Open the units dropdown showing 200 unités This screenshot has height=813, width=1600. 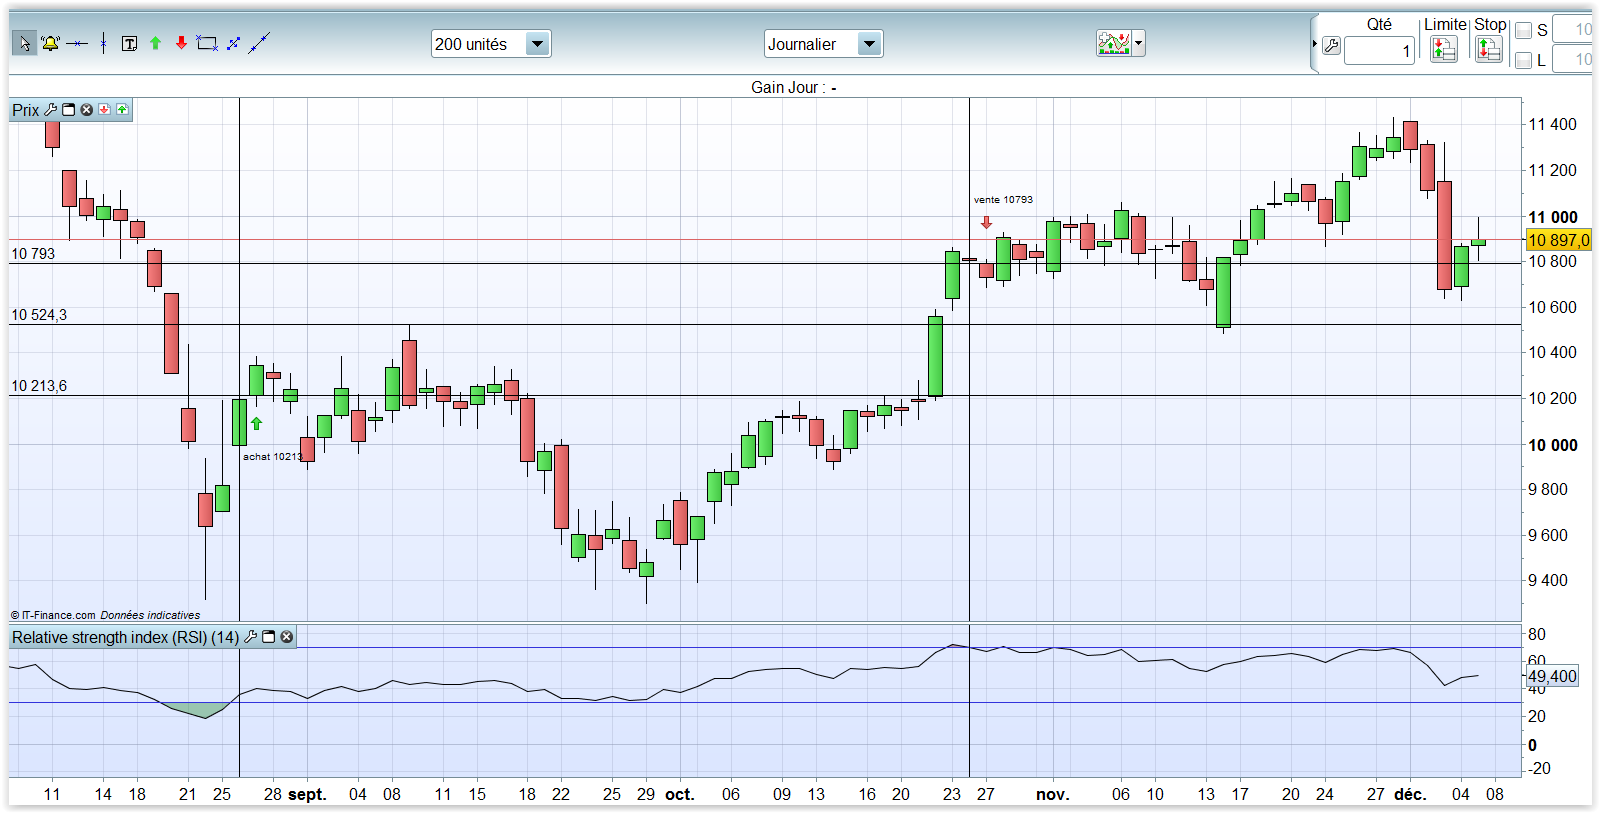(x=491, y=44)
